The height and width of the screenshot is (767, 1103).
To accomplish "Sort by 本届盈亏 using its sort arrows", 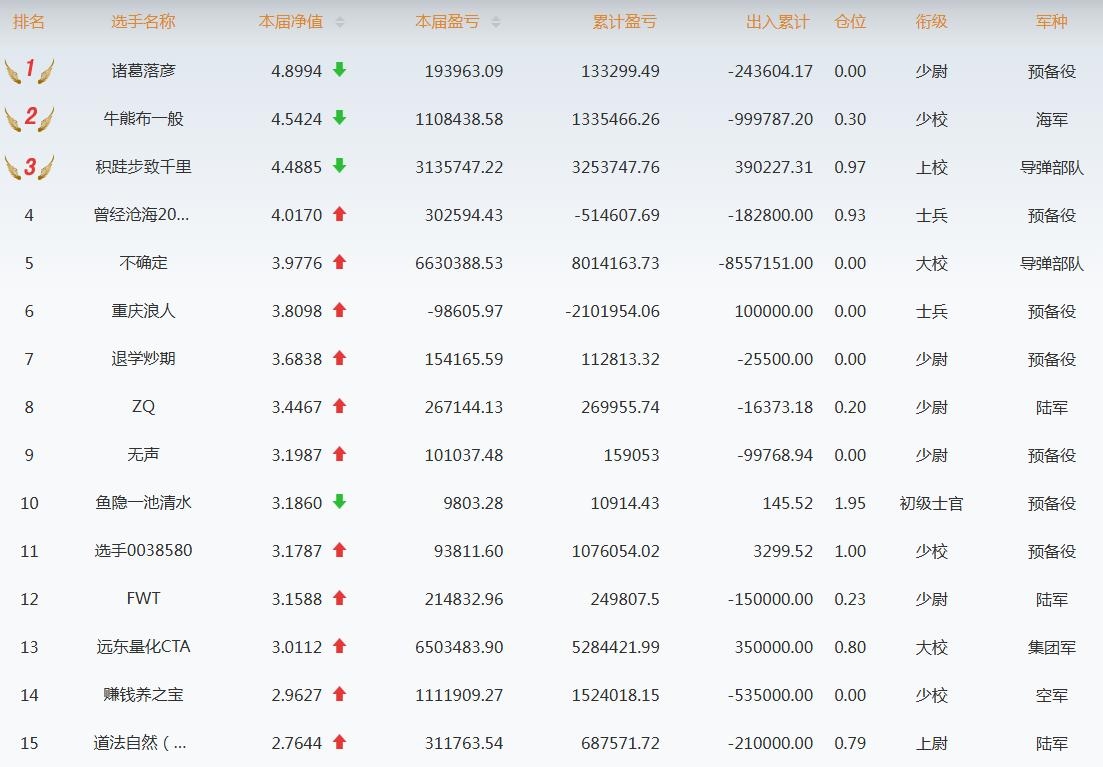I will click(x=496, y=22).
